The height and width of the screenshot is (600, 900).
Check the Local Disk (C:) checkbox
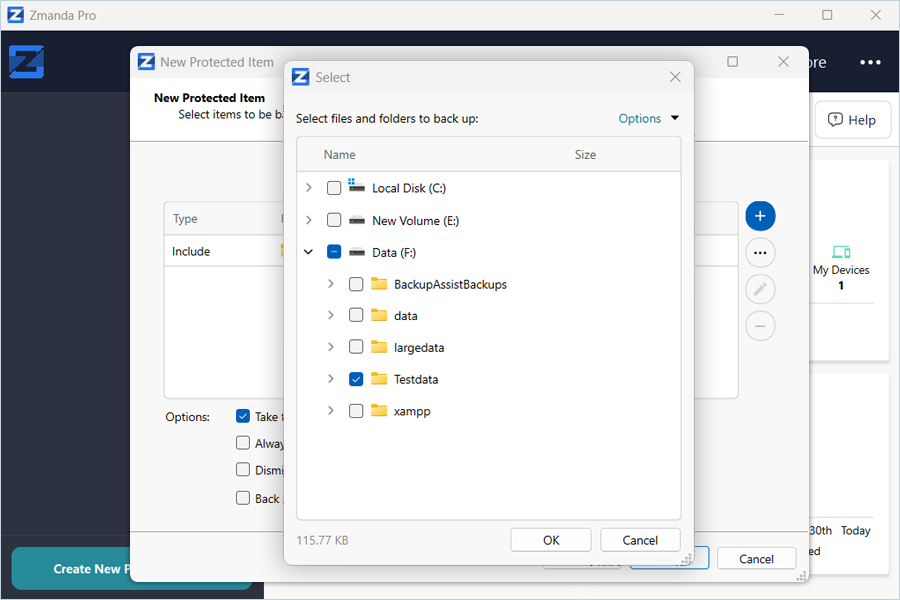tap(334, 188)
